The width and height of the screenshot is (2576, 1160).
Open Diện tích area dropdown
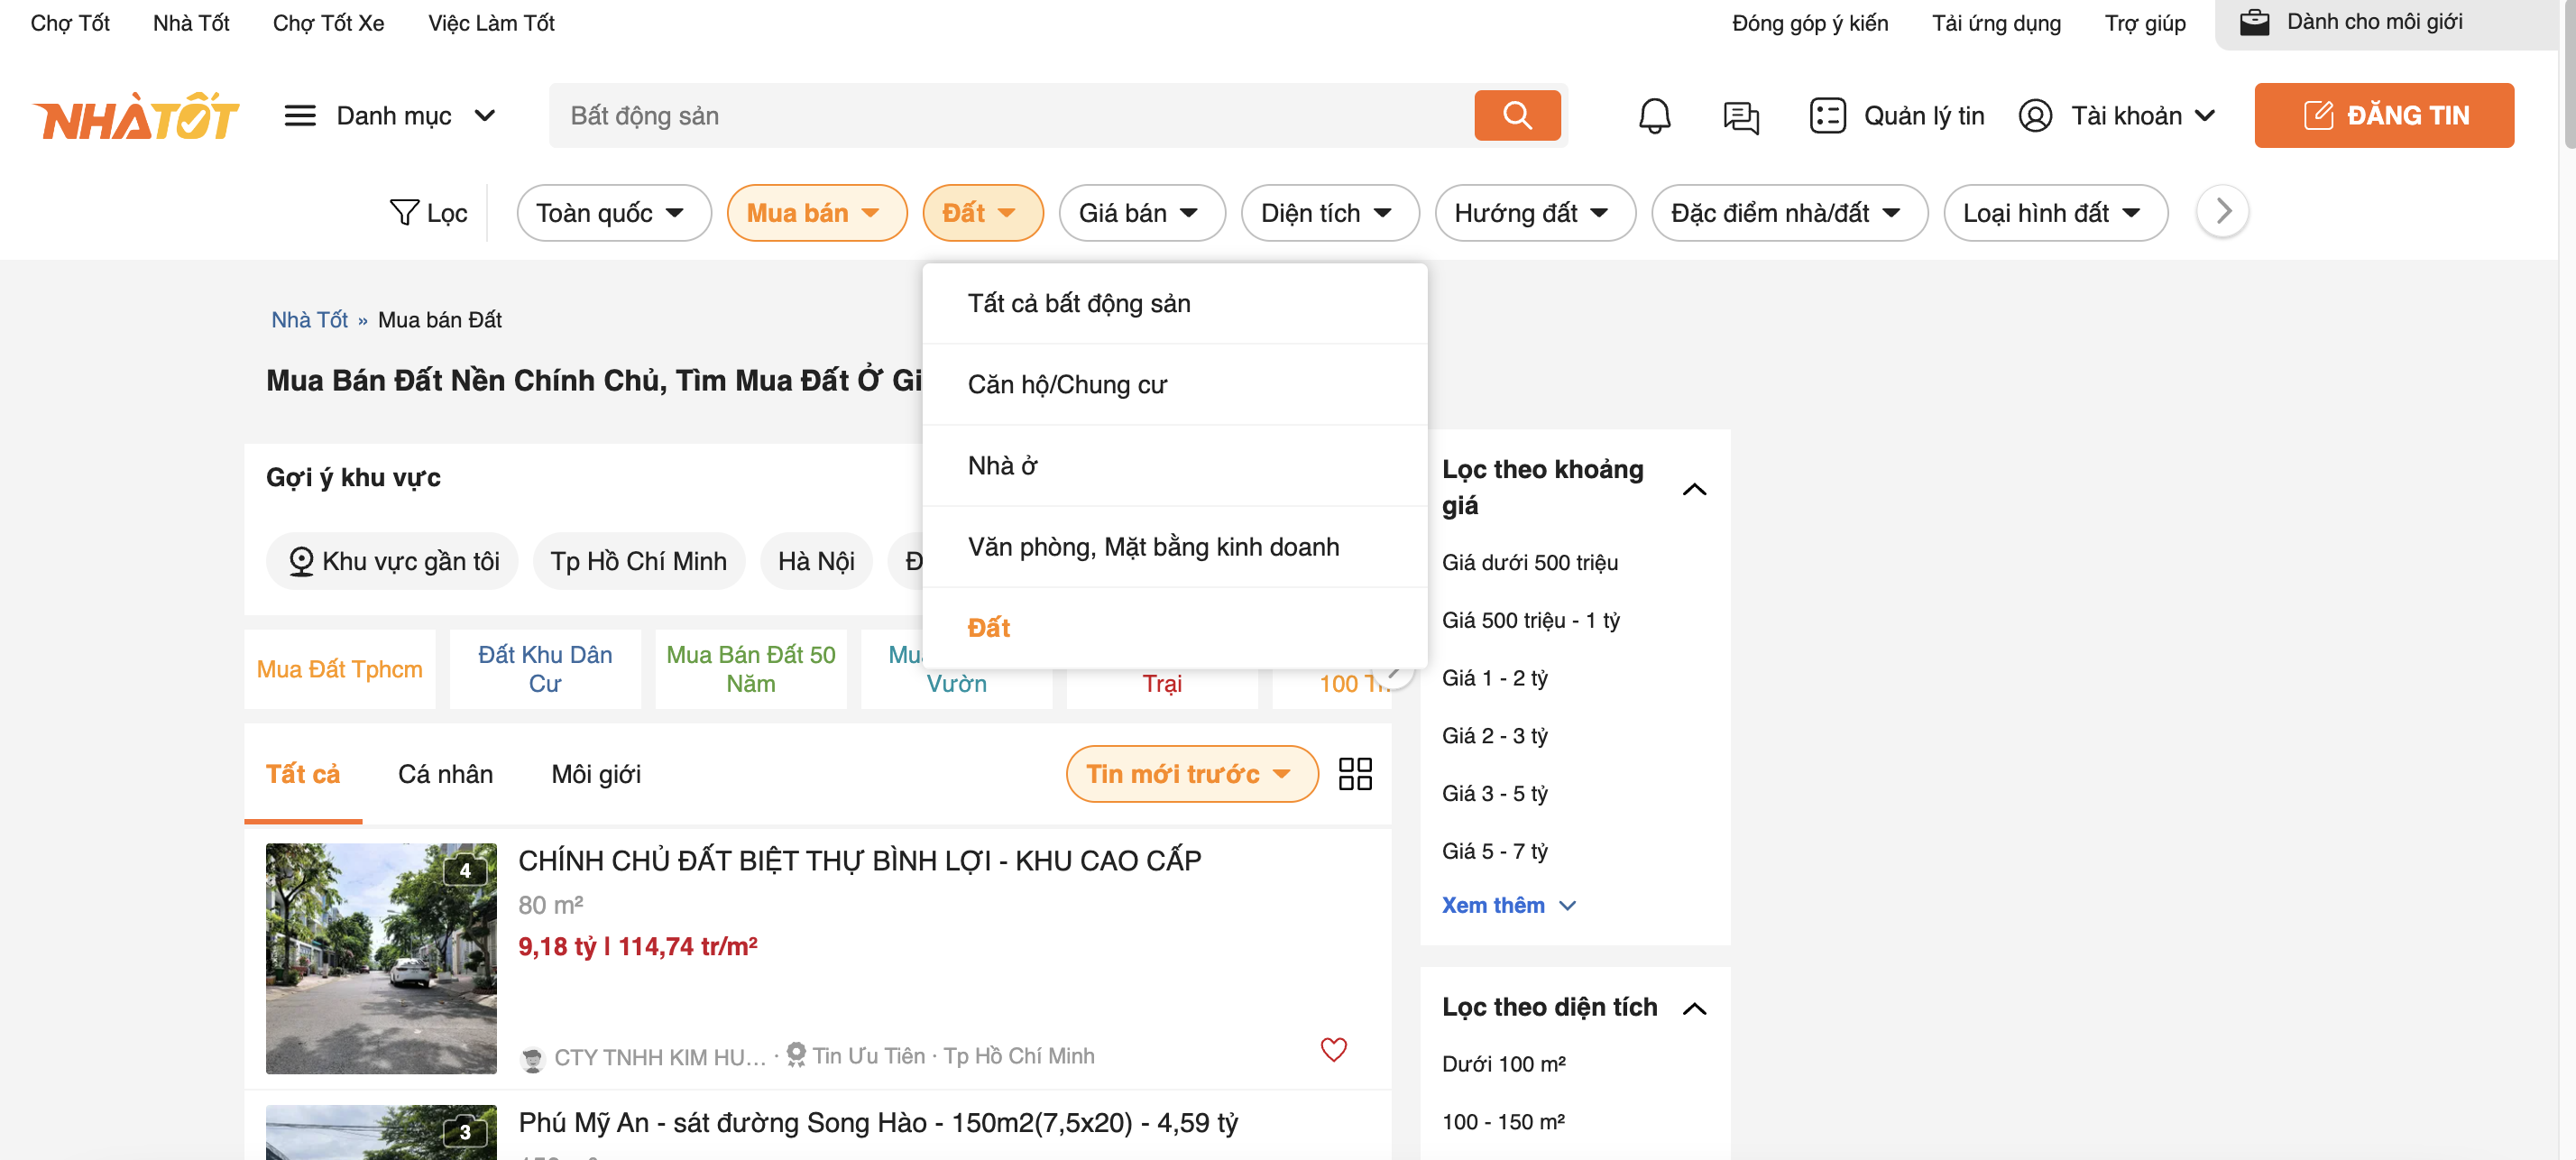[1330, 213]
